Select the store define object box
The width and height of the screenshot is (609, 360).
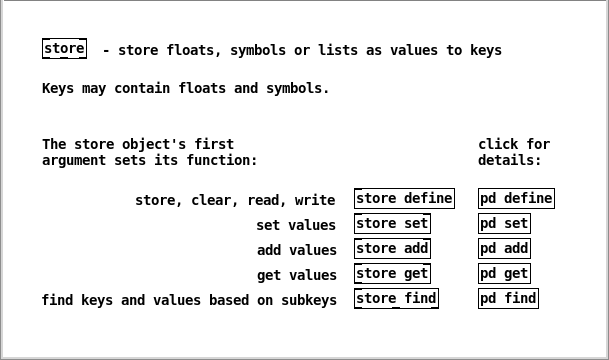point(404,198)
